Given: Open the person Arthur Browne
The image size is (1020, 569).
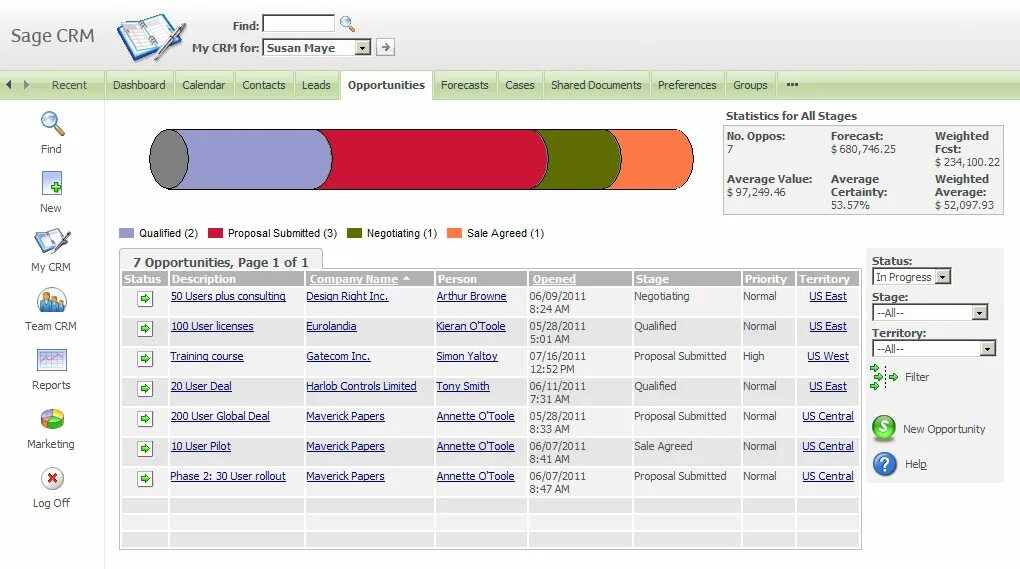Looking at the screenshot, I should tap(471, 297).
